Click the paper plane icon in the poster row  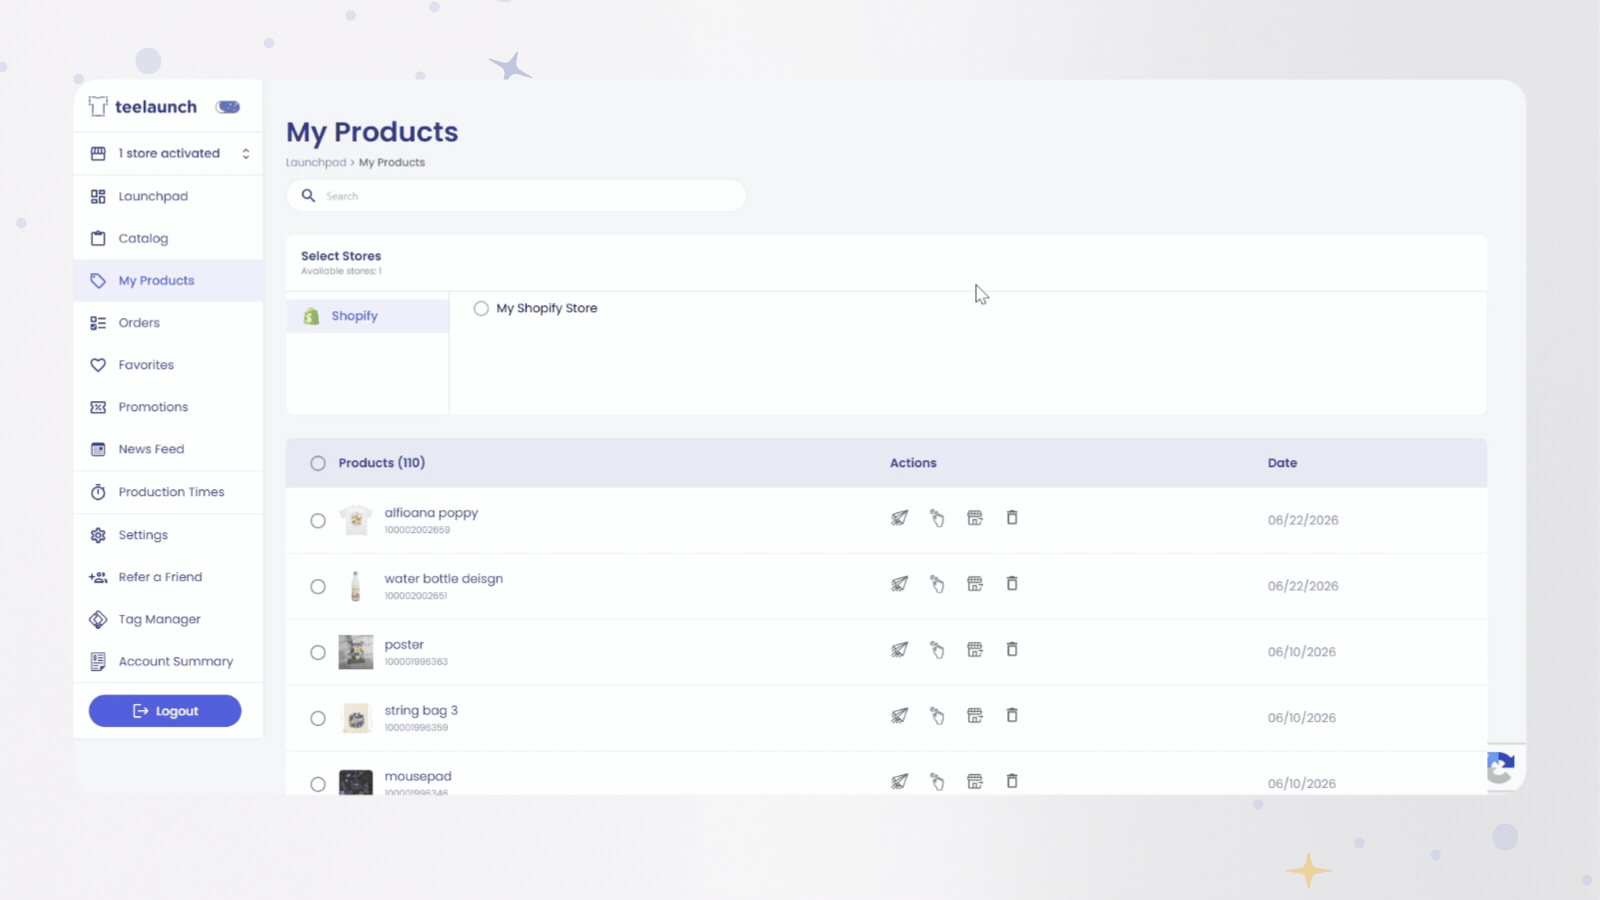click(900, 650)
